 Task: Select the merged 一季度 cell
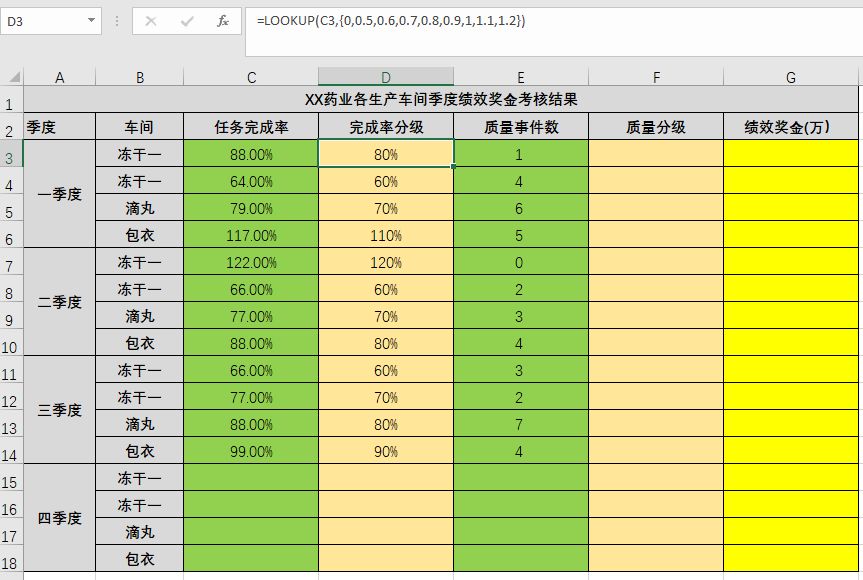coord(59,195)
